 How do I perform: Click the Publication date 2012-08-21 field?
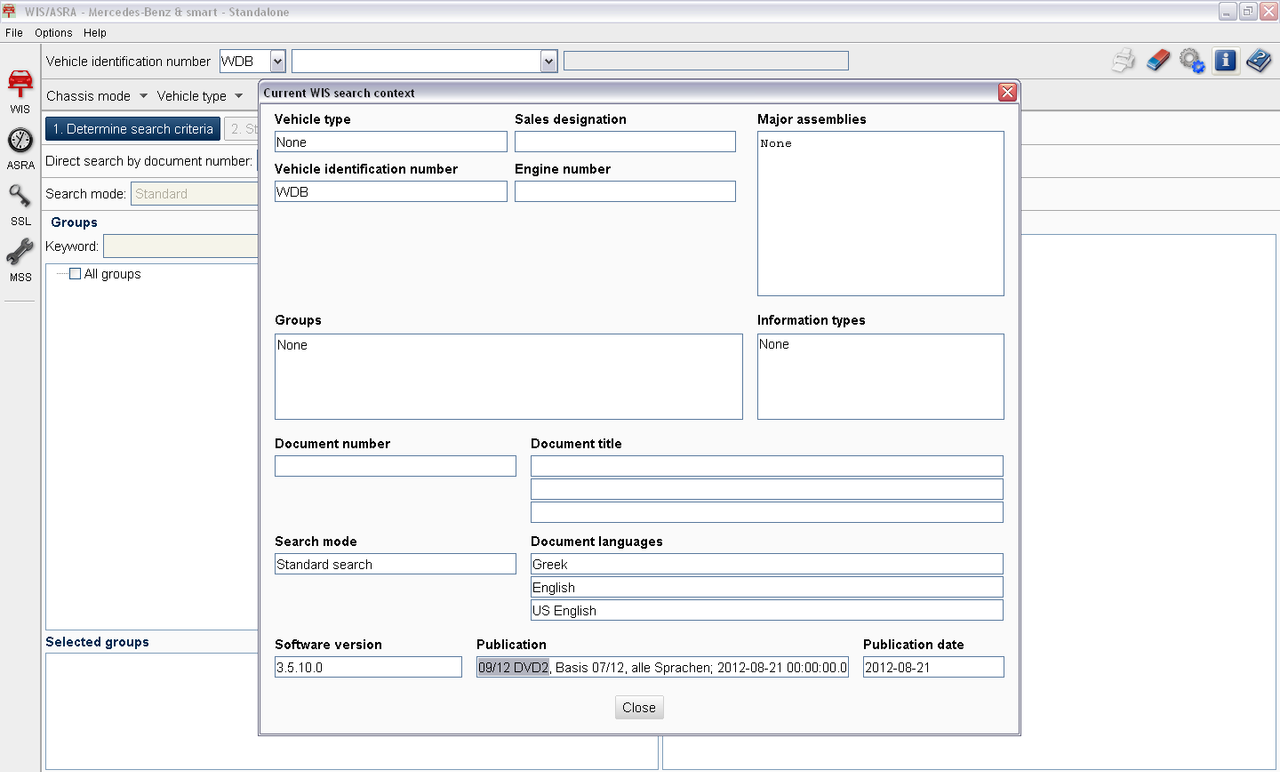pyautogui.click(x=934, y=667)
